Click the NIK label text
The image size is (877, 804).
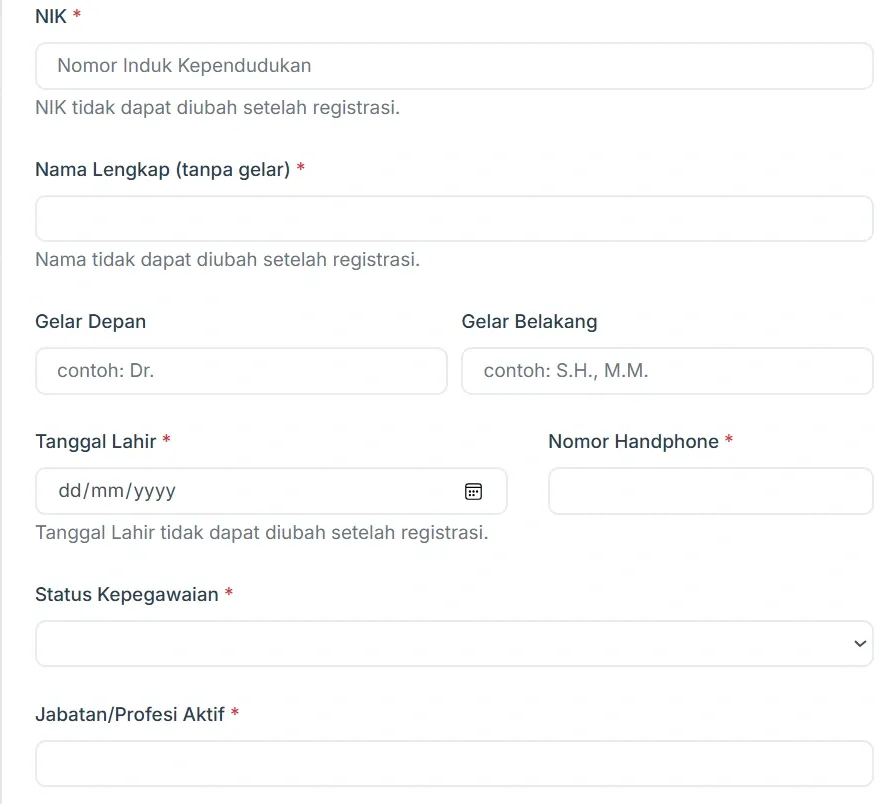(x=48, y=16)
